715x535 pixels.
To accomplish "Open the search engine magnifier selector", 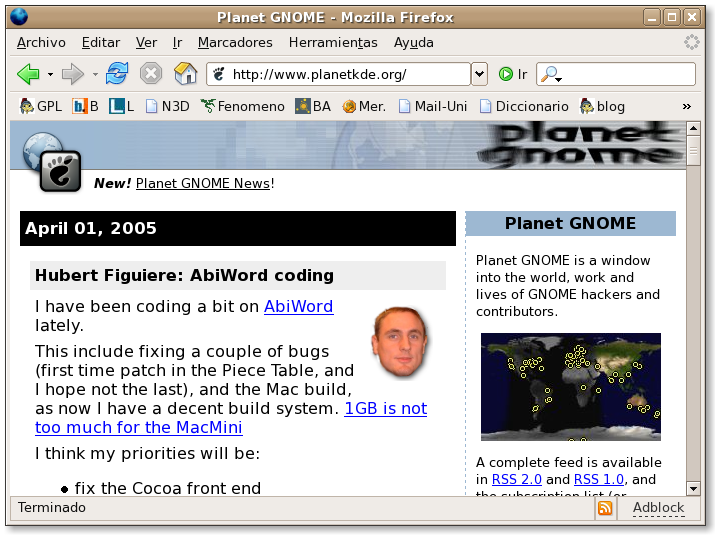I will coord(551,74).
